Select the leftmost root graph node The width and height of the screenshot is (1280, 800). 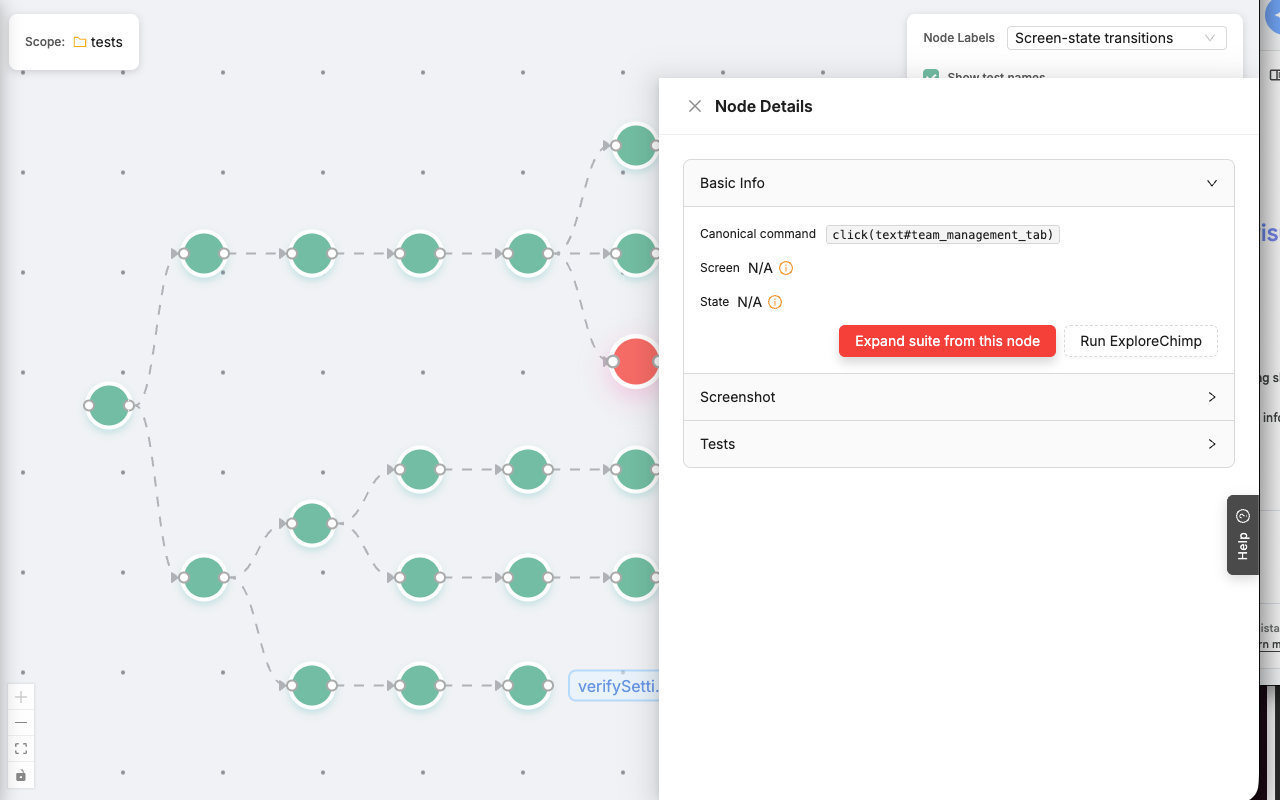coord(109,405)
